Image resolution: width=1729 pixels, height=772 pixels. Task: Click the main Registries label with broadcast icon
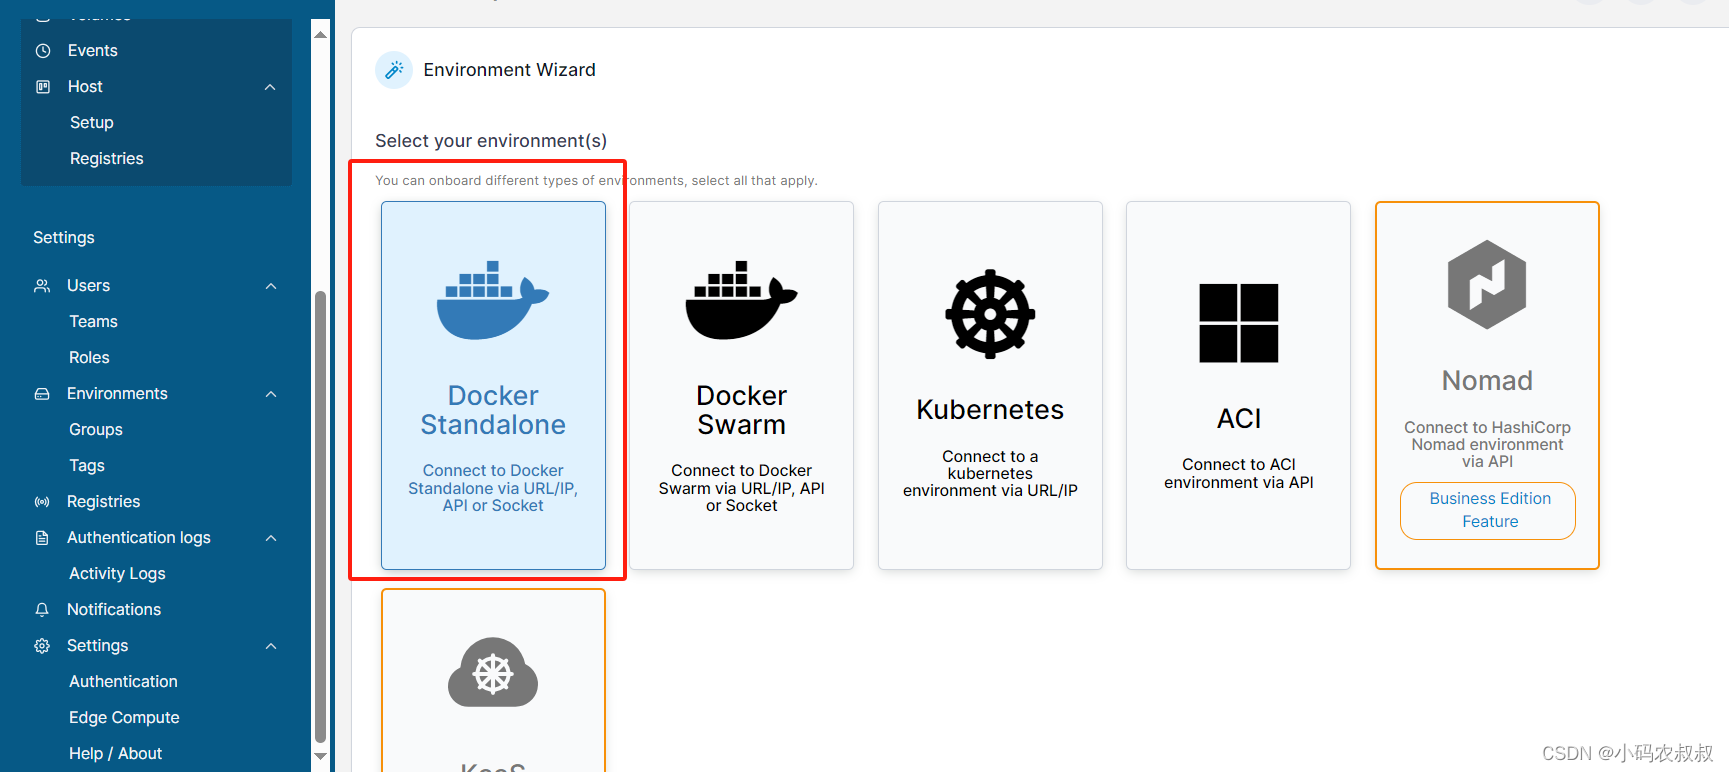coord(103,501)
